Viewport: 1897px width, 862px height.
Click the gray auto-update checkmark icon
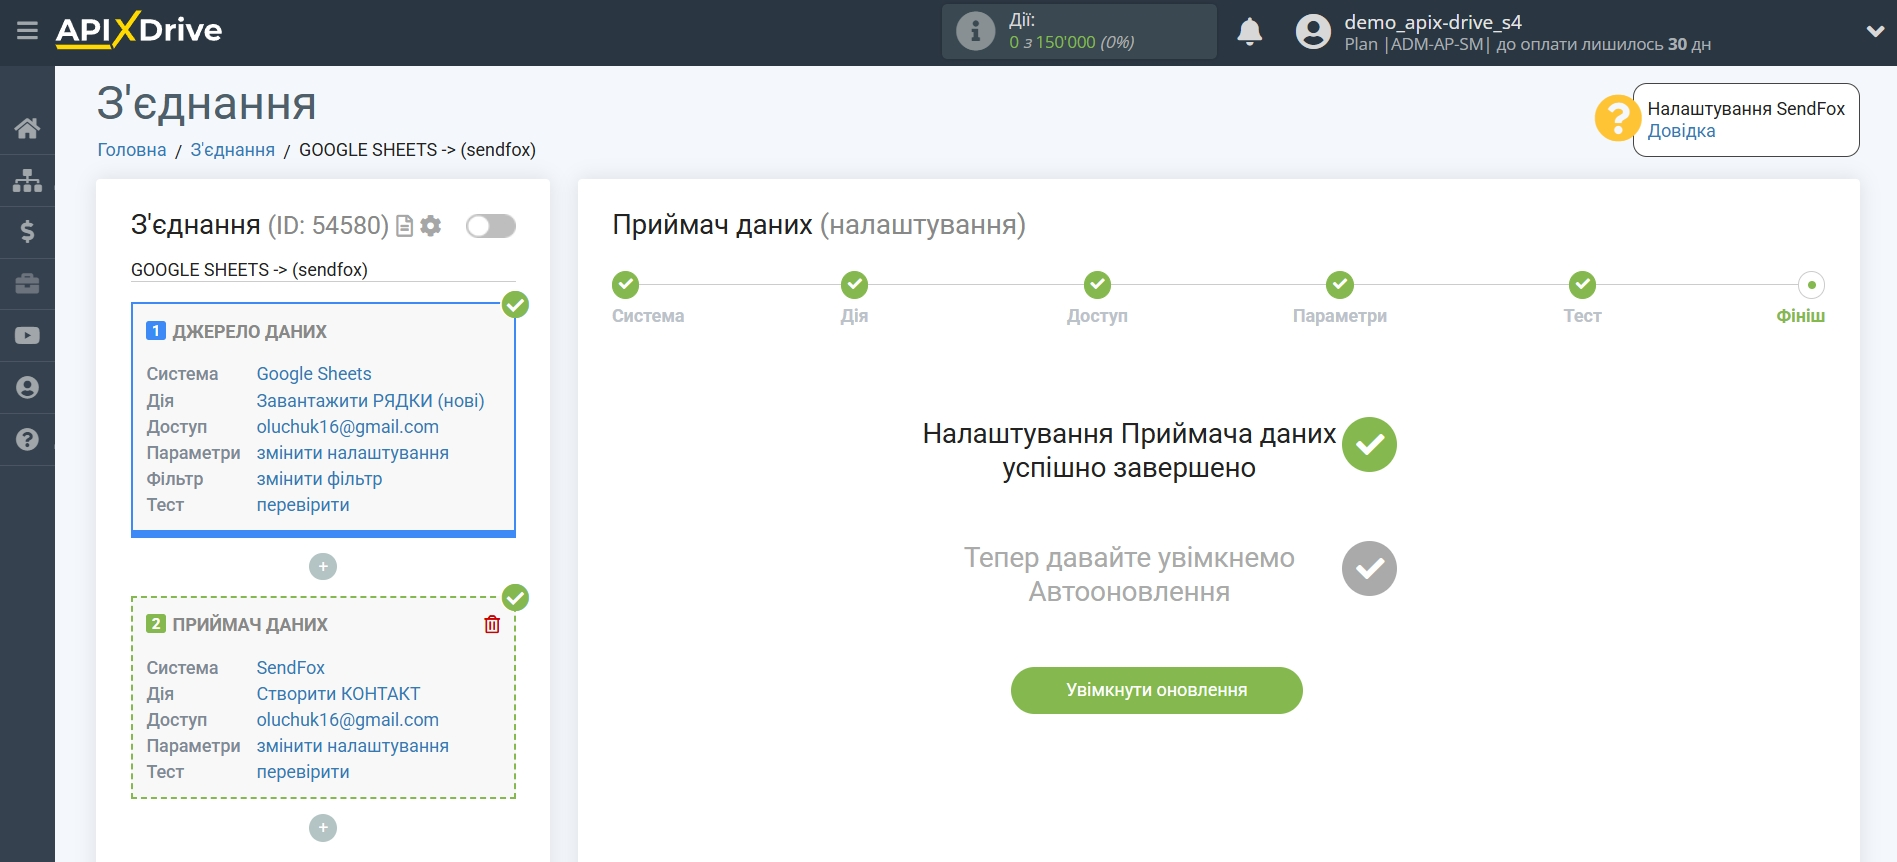tap(1369, 569)
